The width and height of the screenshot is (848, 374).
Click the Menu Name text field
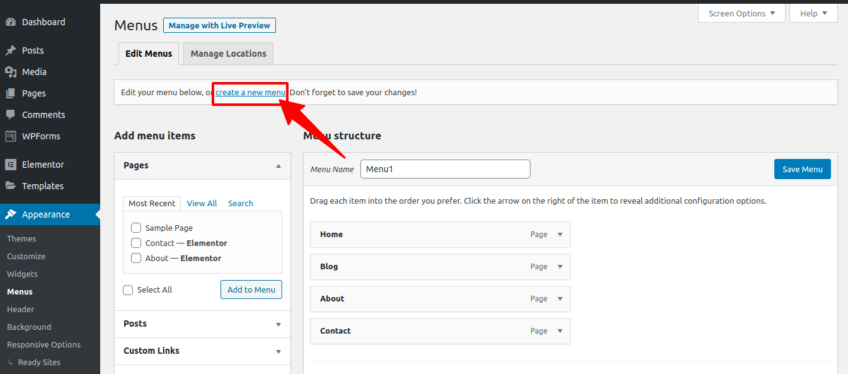coord(445,169)
